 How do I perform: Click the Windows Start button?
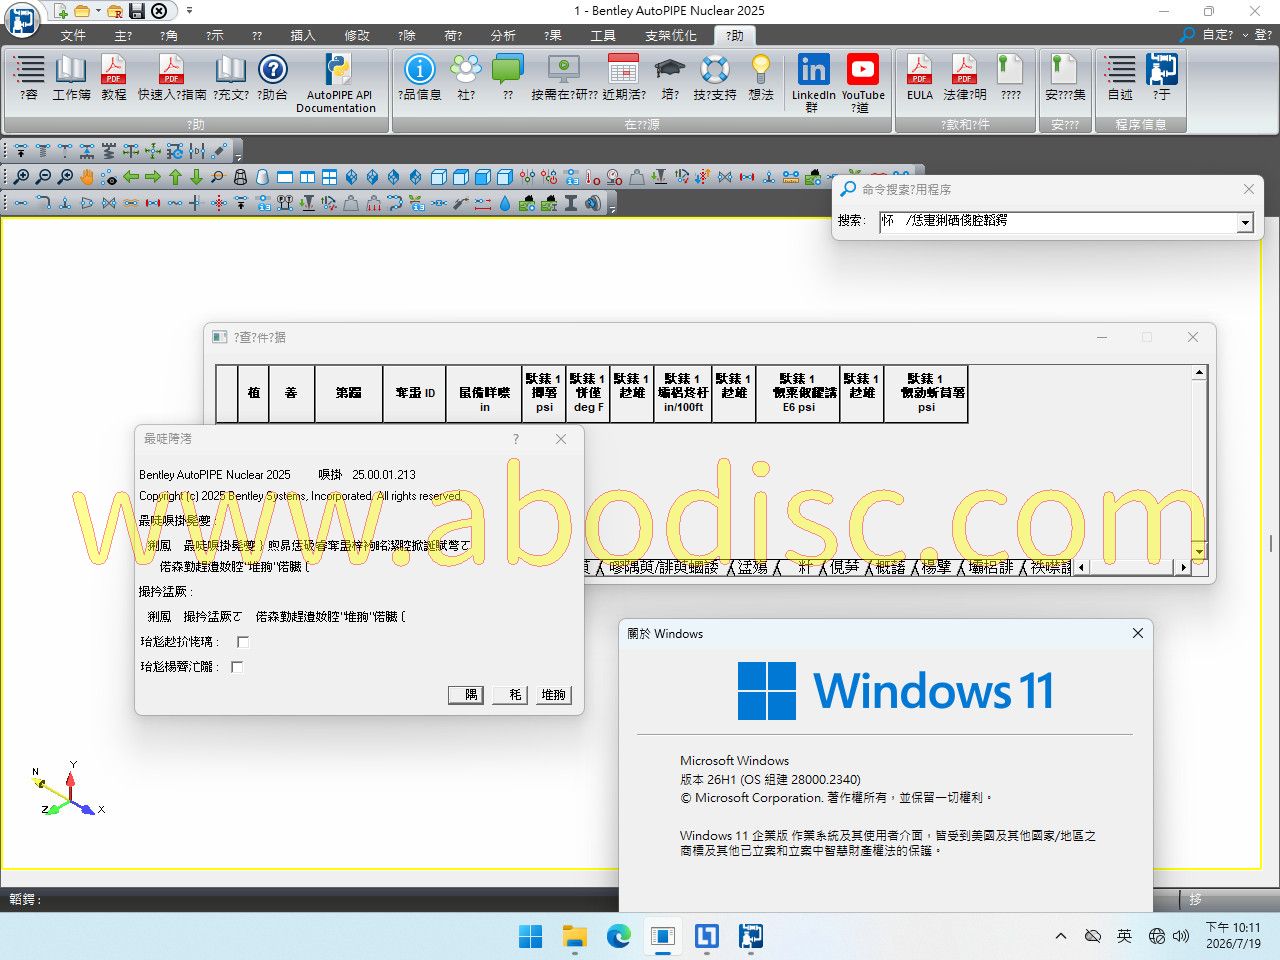point(531,936)
